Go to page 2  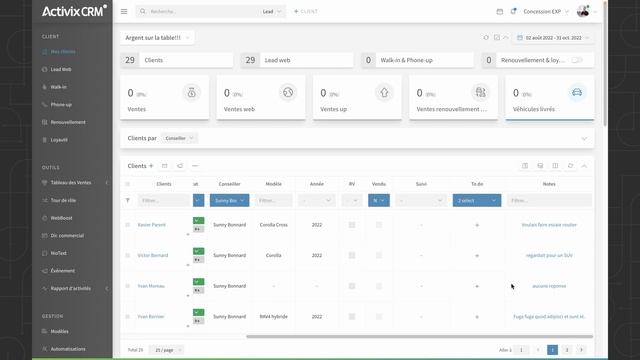point(567,350)
